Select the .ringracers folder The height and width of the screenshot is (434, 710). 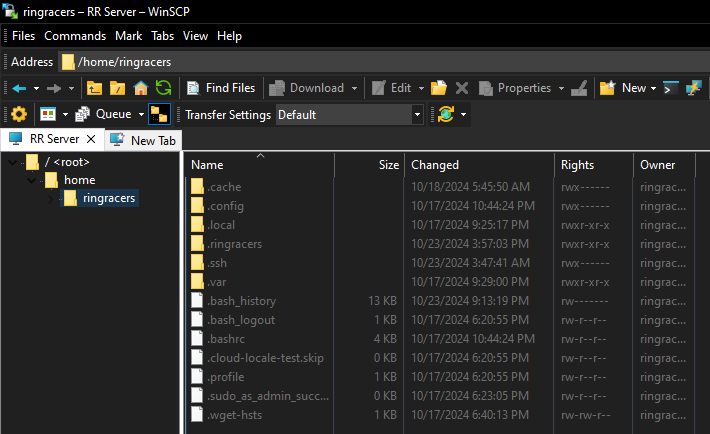[x=235, y=244]
